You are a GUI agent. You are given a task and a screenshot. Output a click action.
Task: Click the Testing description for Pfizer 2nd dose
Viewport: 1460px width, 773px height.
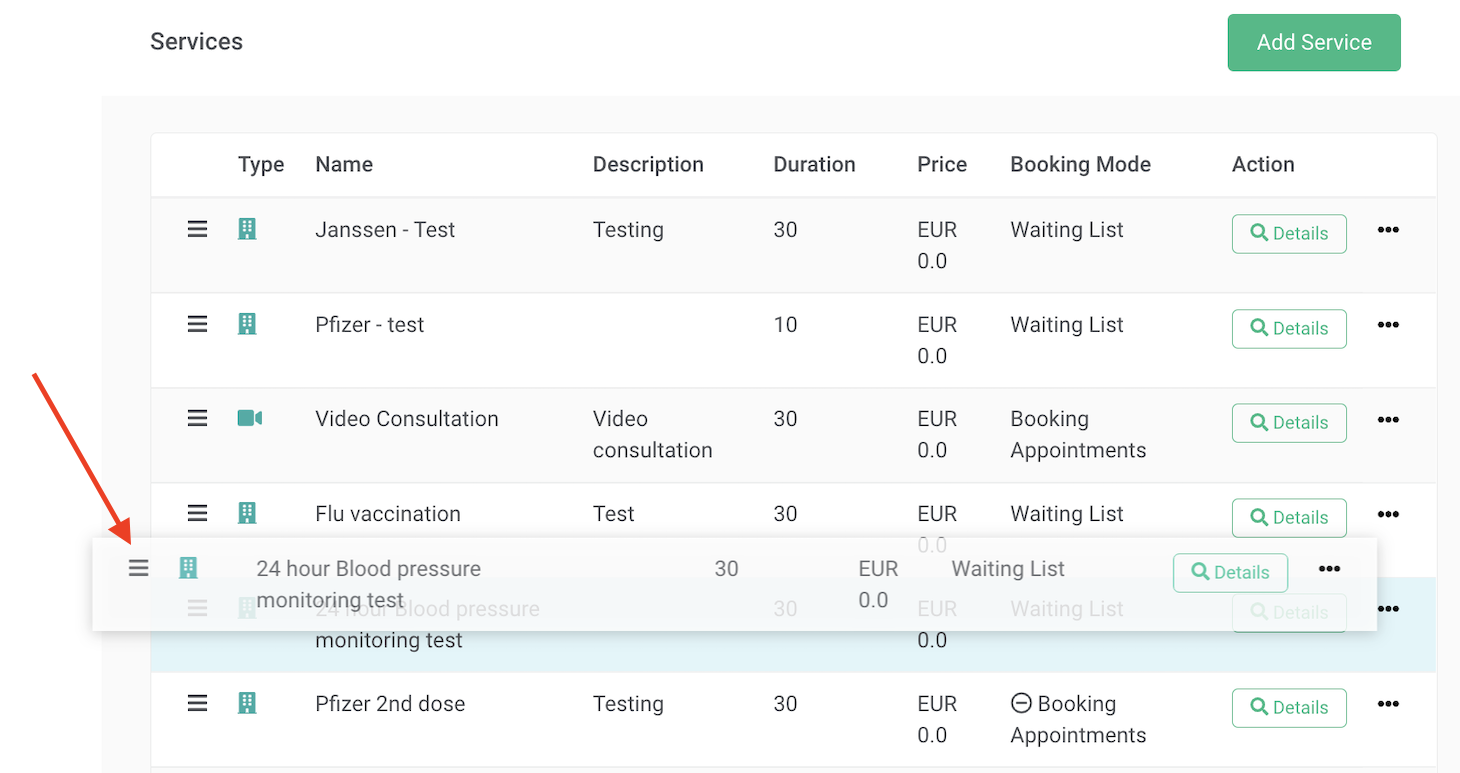(628, 703)
